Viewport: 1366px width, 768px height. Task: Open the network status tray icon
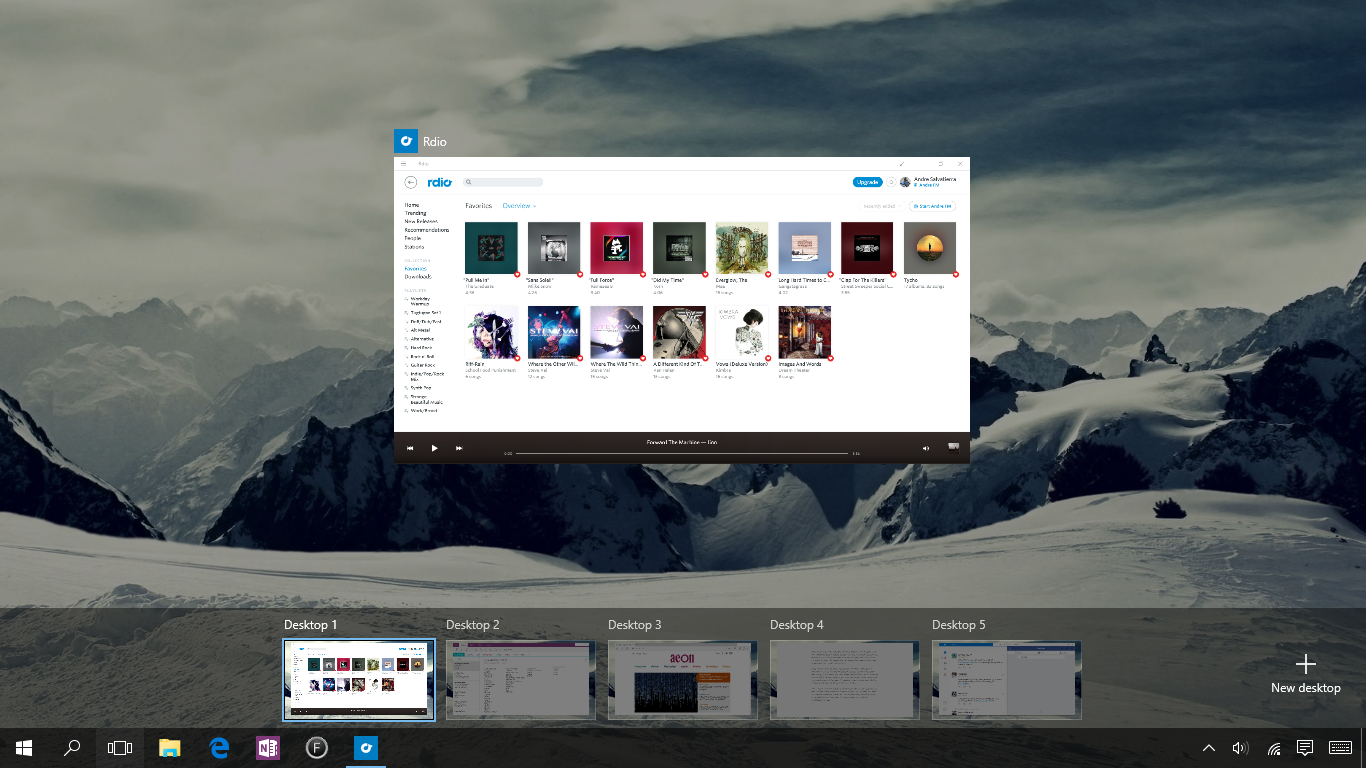[x=1273, y=747]
